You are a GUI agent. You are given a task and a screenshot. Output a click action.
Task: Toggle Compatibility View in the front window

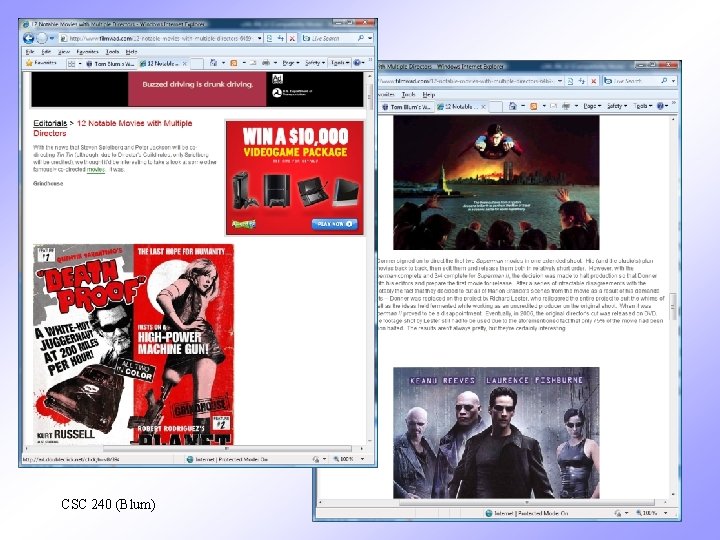pyautogui.click(x=269, y=39)
